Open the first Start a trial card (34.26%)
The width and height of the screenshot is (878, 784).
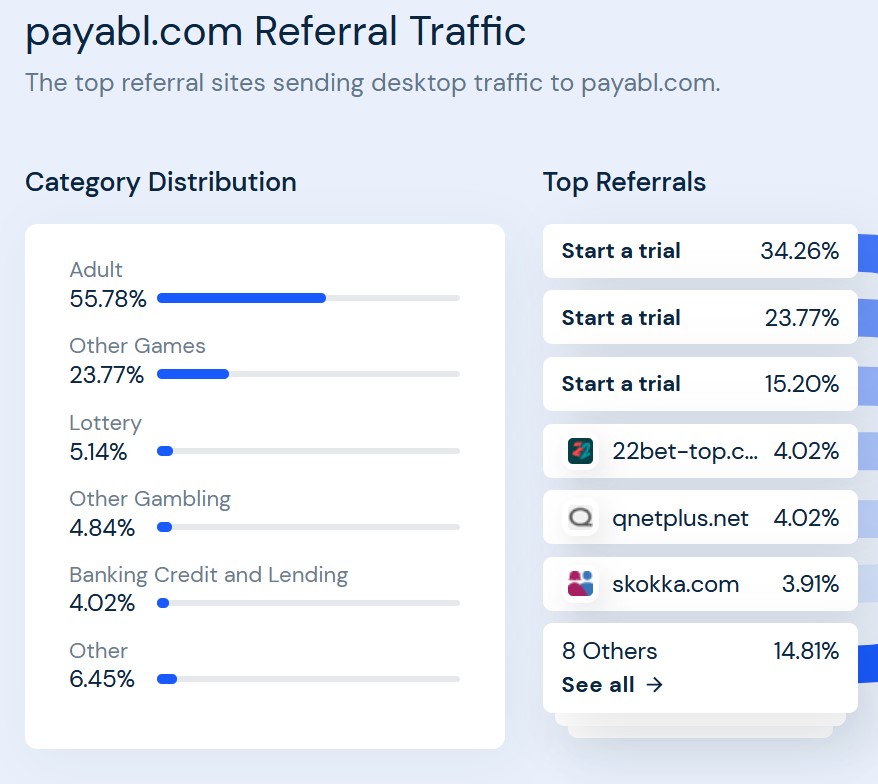pyautogui.click(x=700, y=251)
